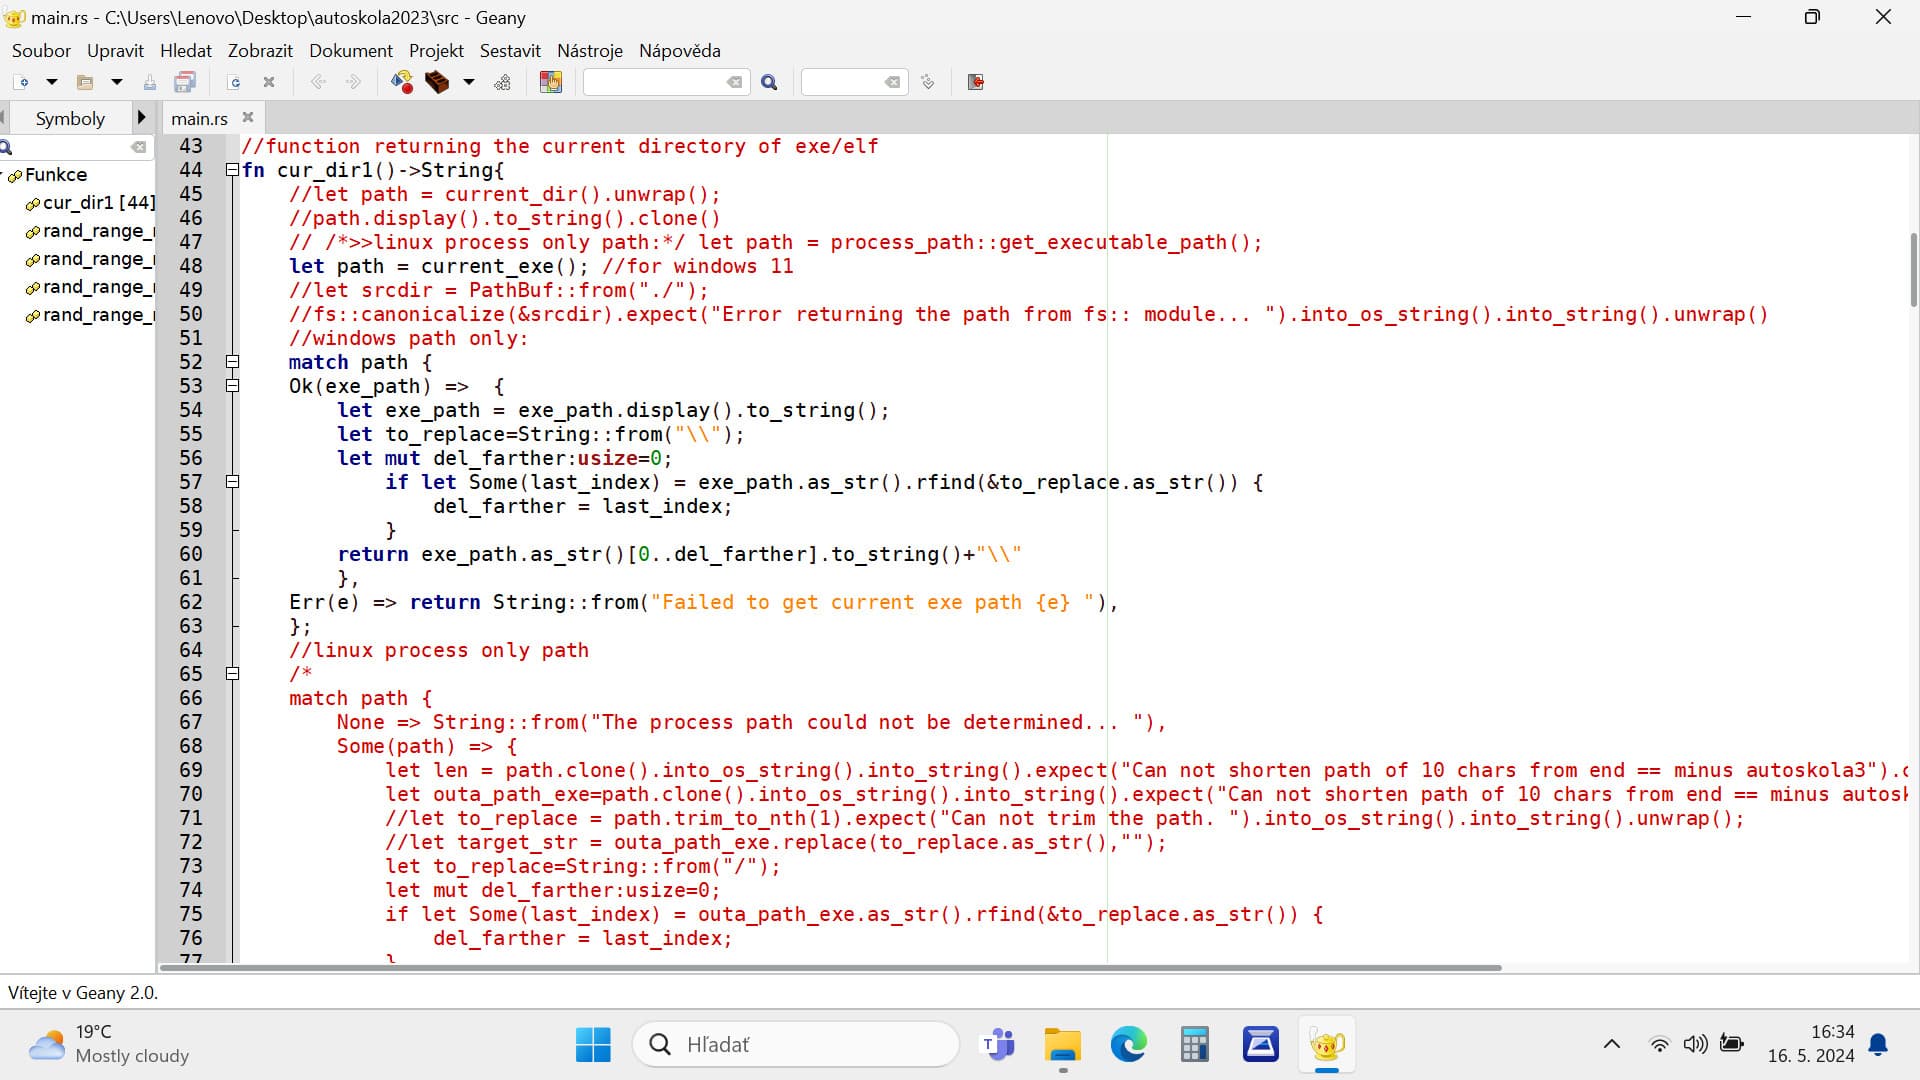Click the New file toolbar icon
The image size is (1920, 1080).
point(21,82)
